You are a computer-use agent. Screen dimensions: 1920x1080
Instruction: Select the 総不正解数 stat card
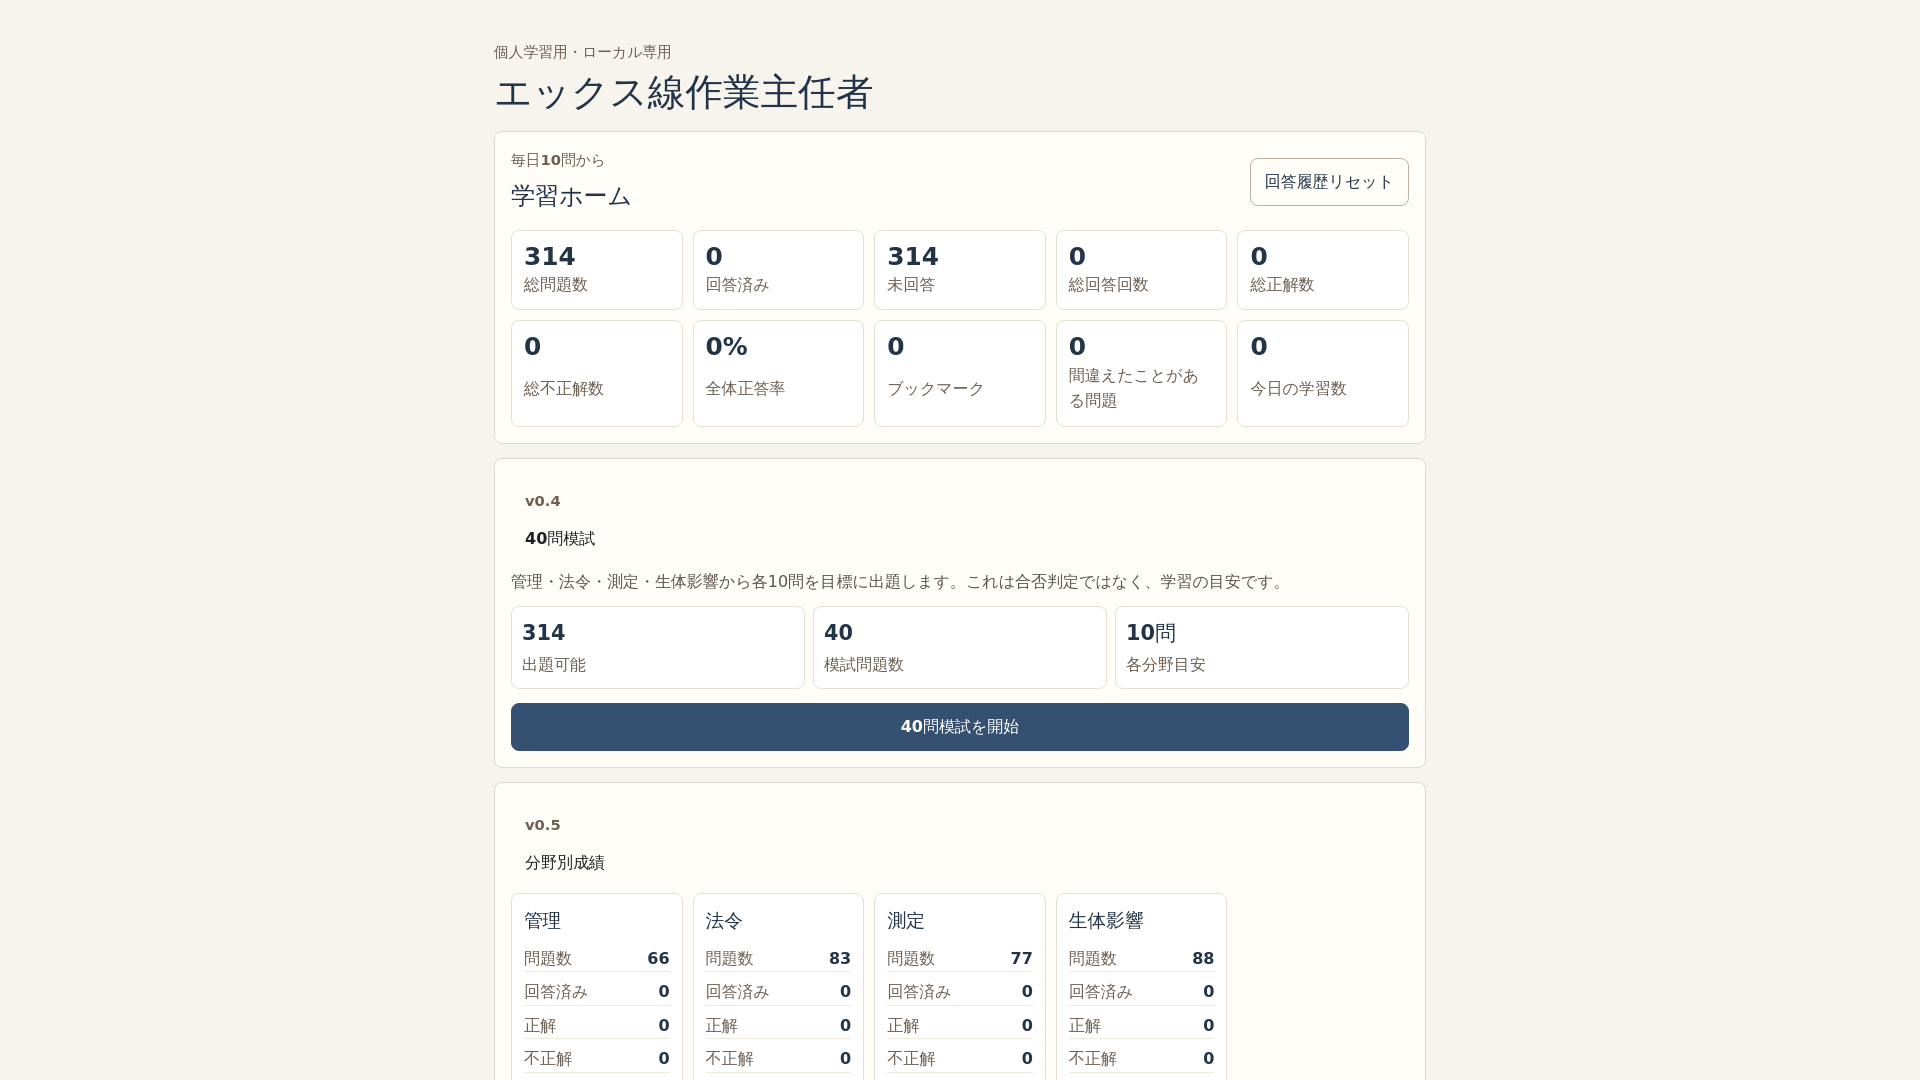pos(597,373)
